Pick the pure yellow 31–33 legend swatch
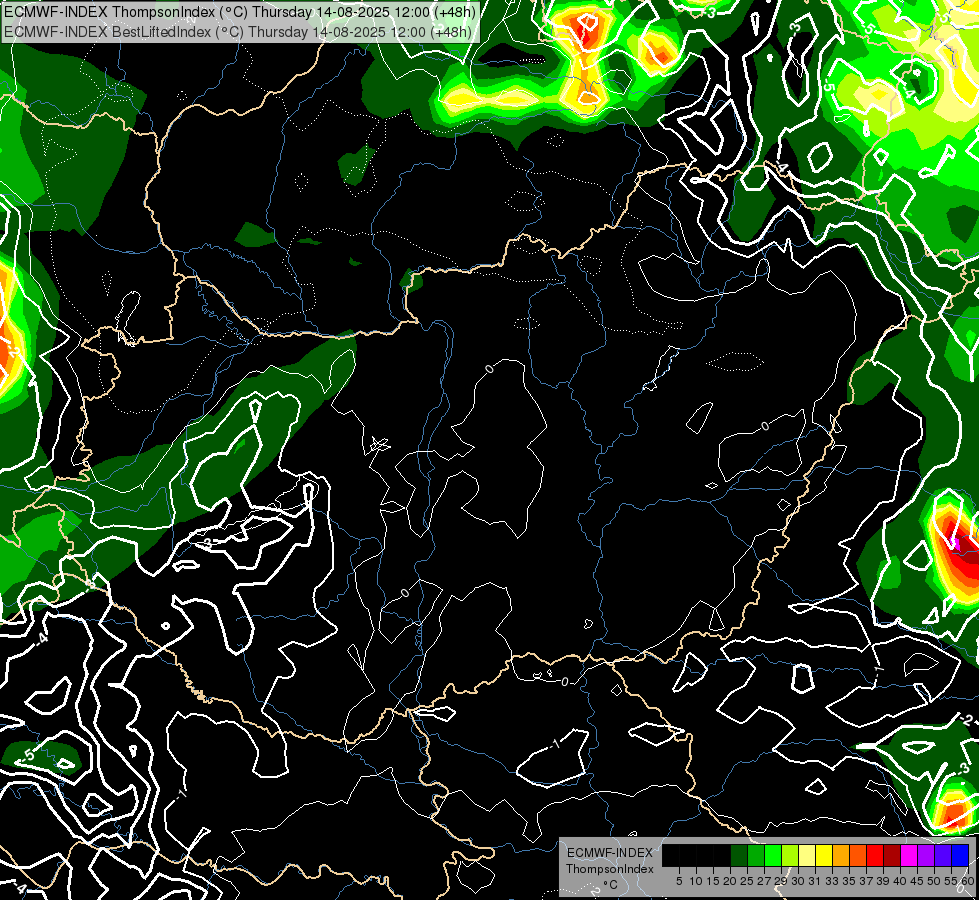The image size is (979, 900). (824, 855)
